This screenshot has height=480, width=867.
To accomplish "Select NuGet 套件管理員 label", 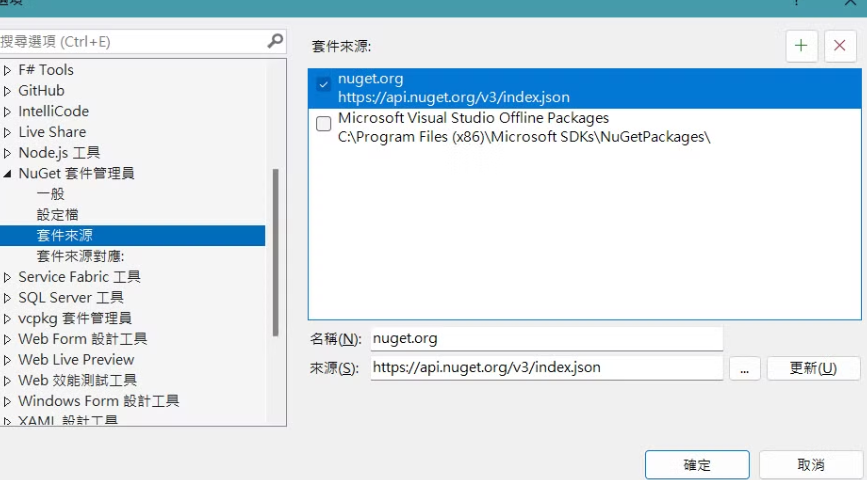I will tap(76, 174).
